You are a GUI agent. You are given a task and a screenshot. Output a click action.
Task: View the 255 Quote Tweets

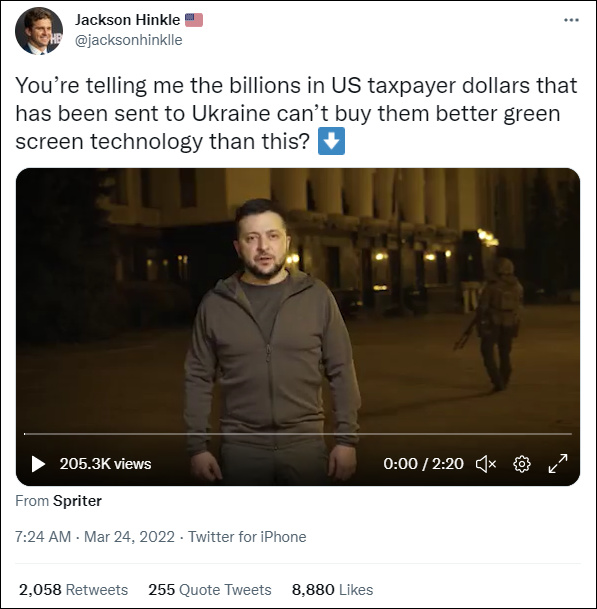point(210,590)
